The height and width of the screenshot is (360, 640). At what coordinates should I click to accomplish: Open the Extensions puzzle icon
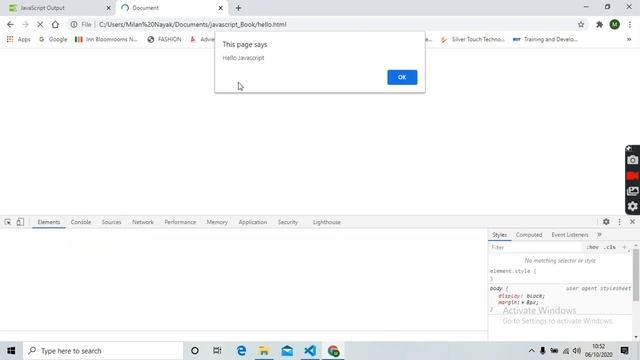(599, 24)
